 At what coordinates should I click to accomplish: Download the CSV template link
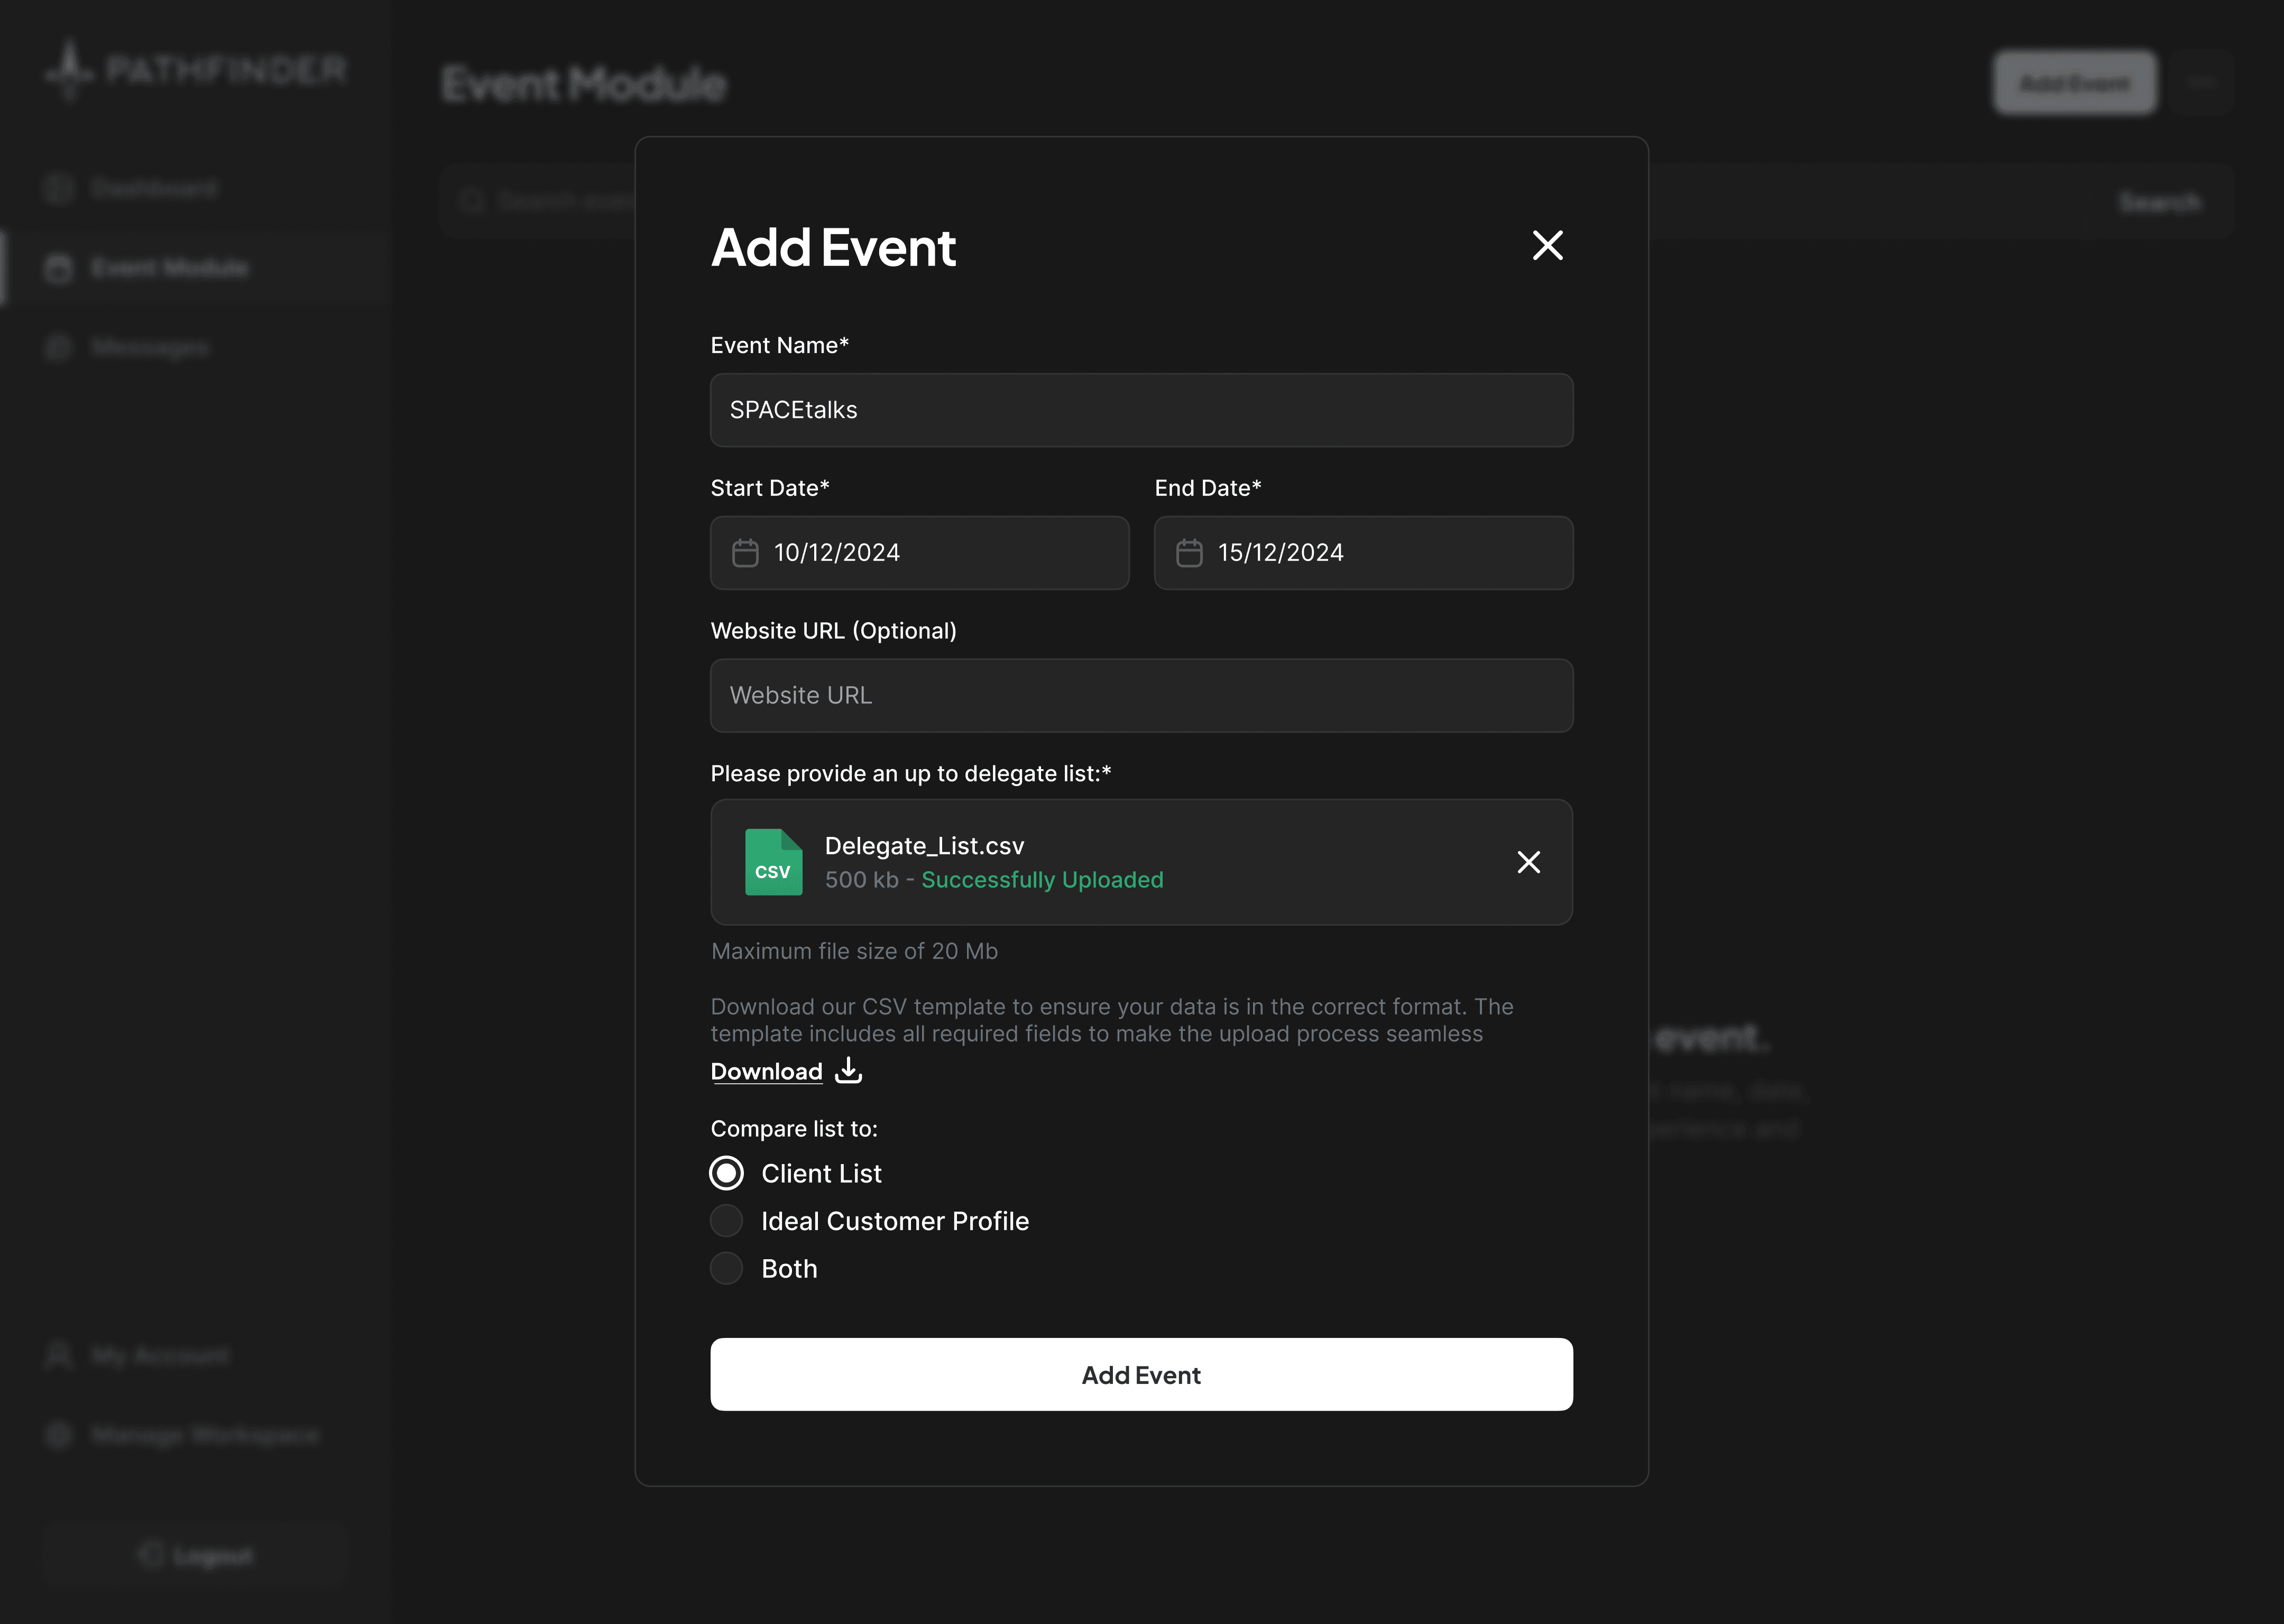(766, 1071)
